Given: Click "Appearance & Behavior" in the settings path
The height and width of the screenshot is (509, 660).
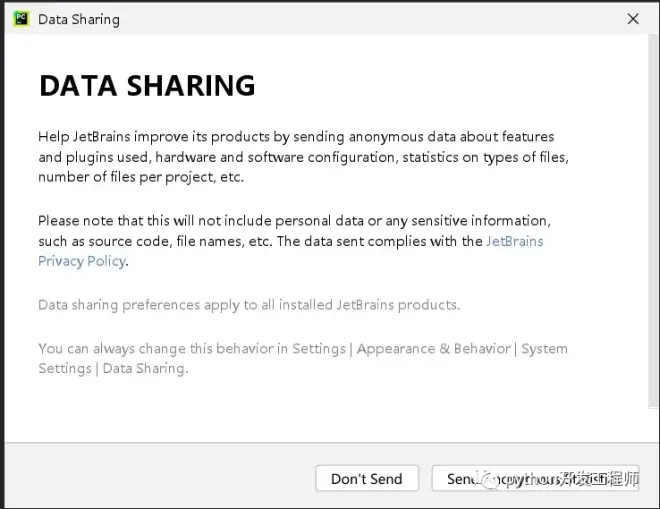Looking at the screenshot, I should [433, 349].
